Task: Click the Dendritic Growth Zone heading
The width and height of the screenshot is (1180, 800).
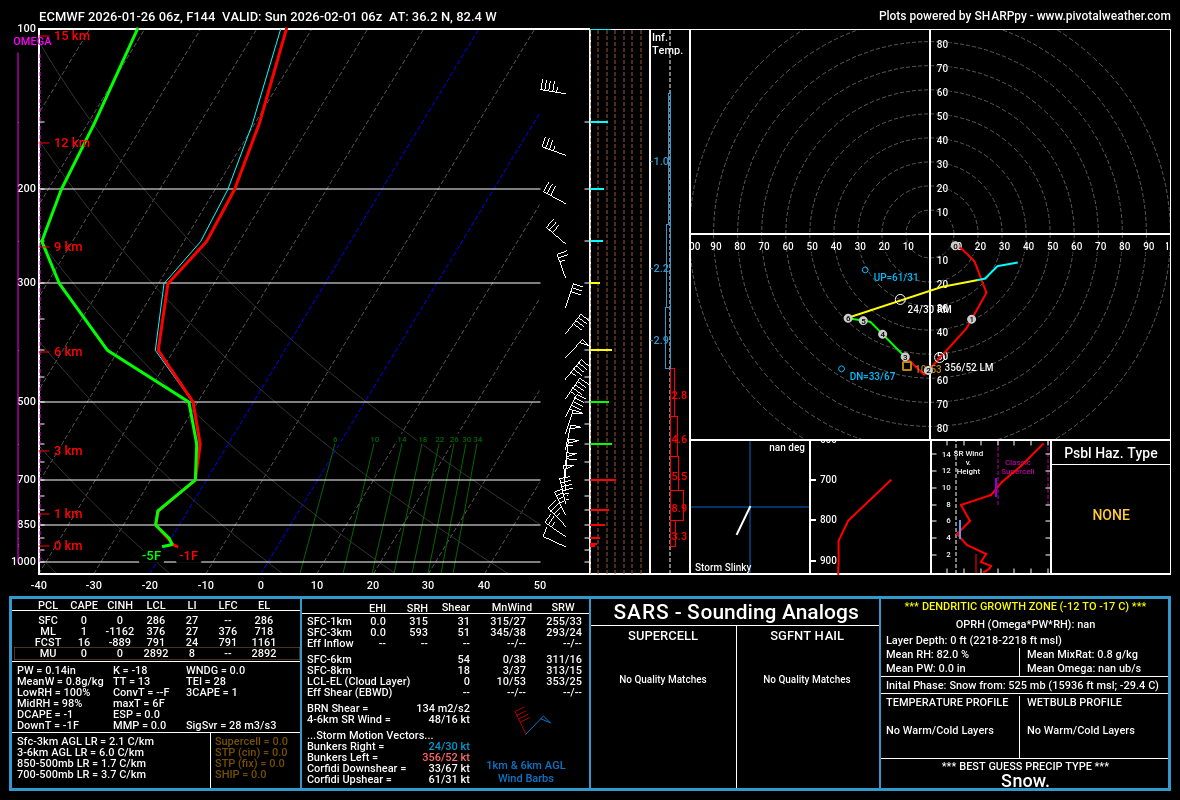Action: tap(1025, 606)
